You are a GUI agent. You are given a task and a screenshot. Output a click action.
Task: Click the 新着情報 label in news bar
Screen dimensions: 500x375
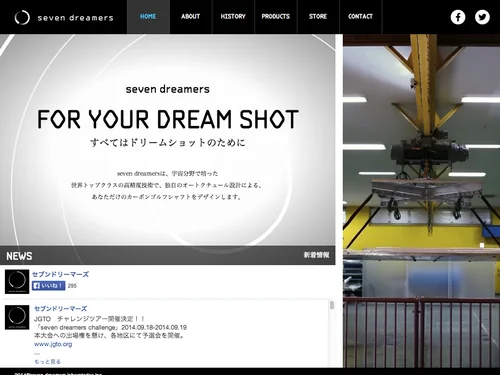(x=316, y=255)
